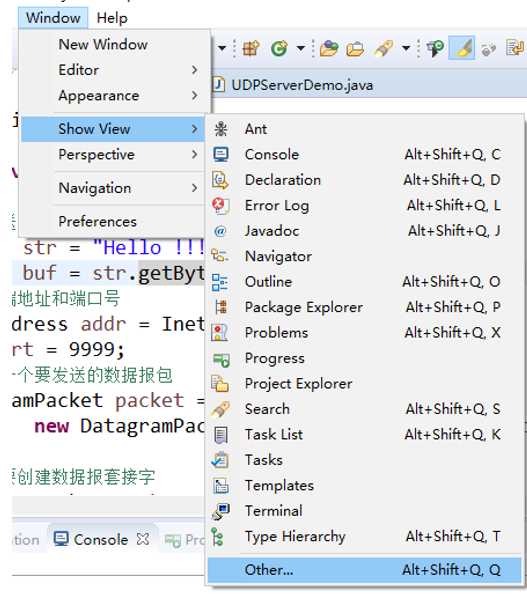527x598 pixels.
Task: Click the Javadoc entry text
Action: coord(272,231)
